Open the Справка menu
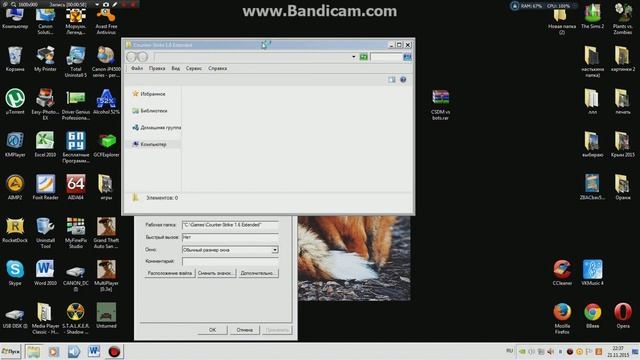 point(218,68)
